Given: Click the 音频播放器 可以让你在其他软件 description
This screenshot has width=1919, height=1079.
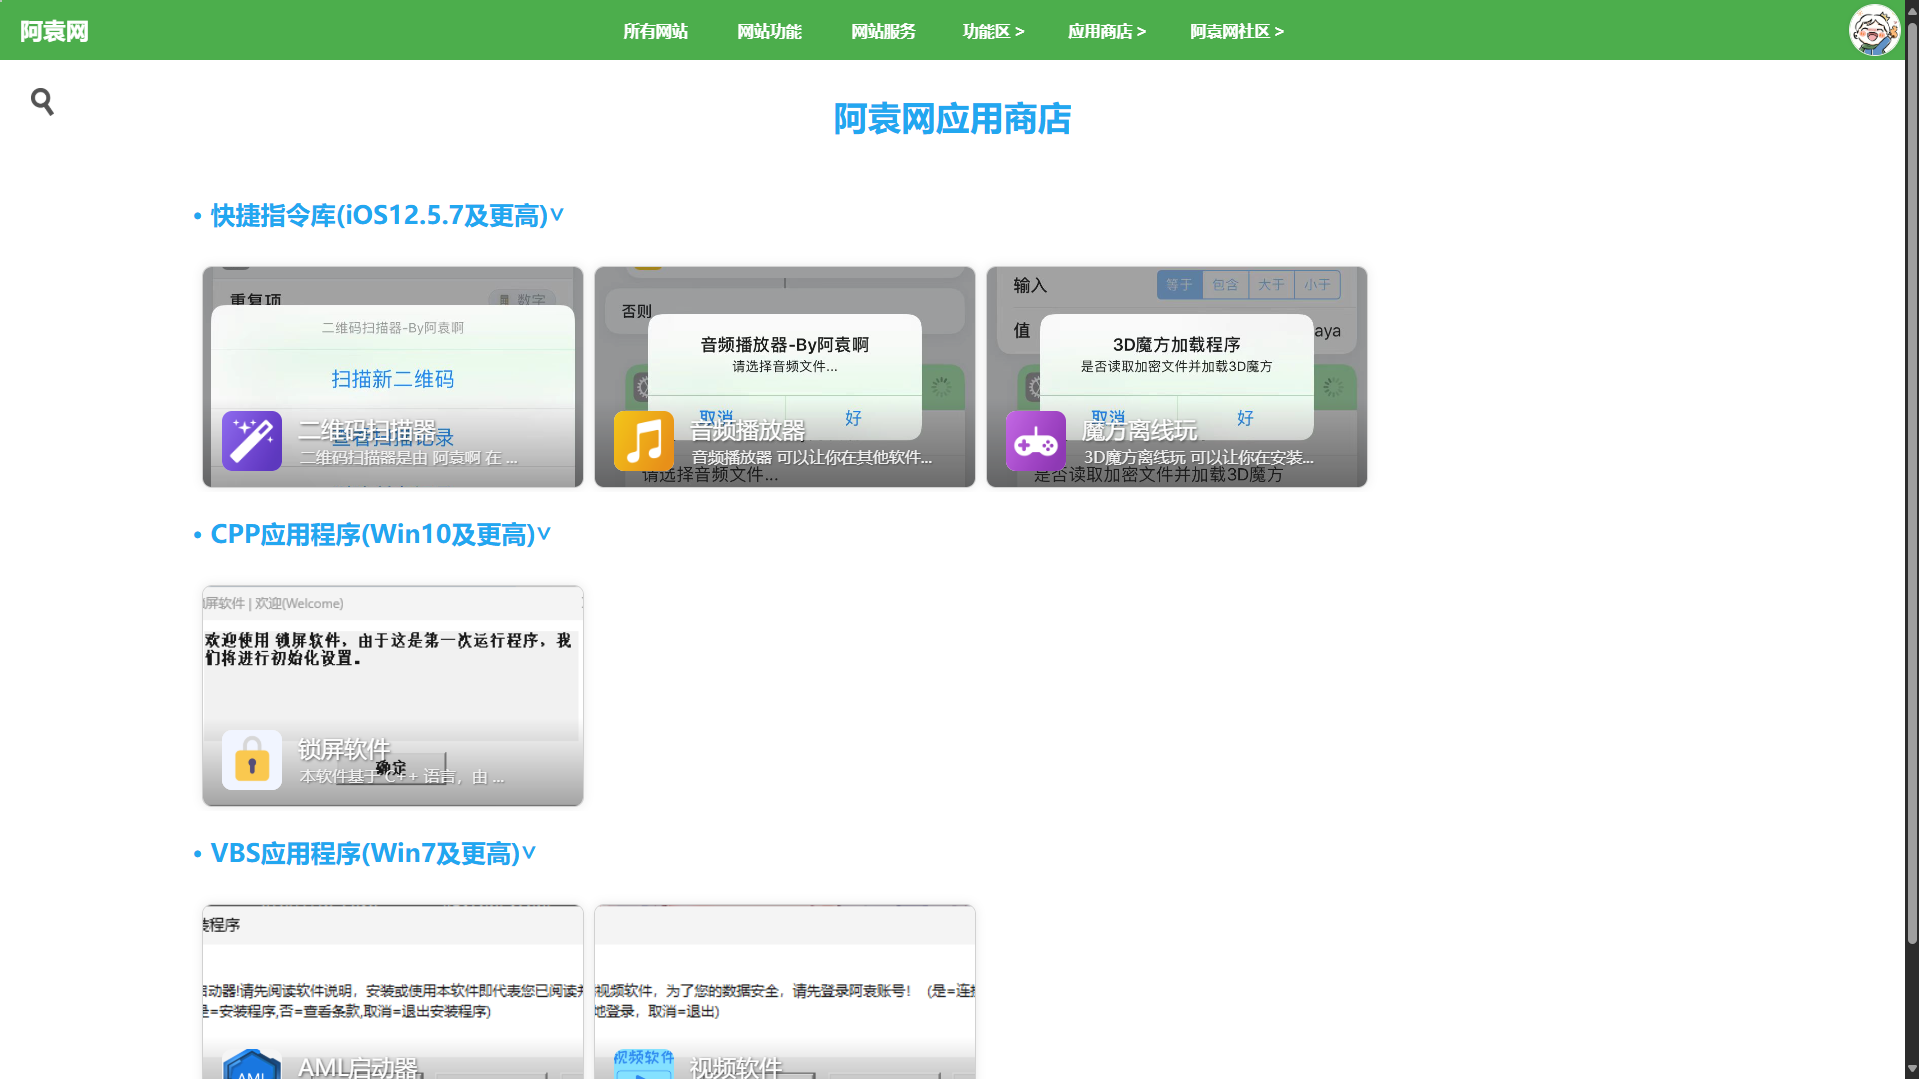Looking at the screenshot, I should pos(812,458).
